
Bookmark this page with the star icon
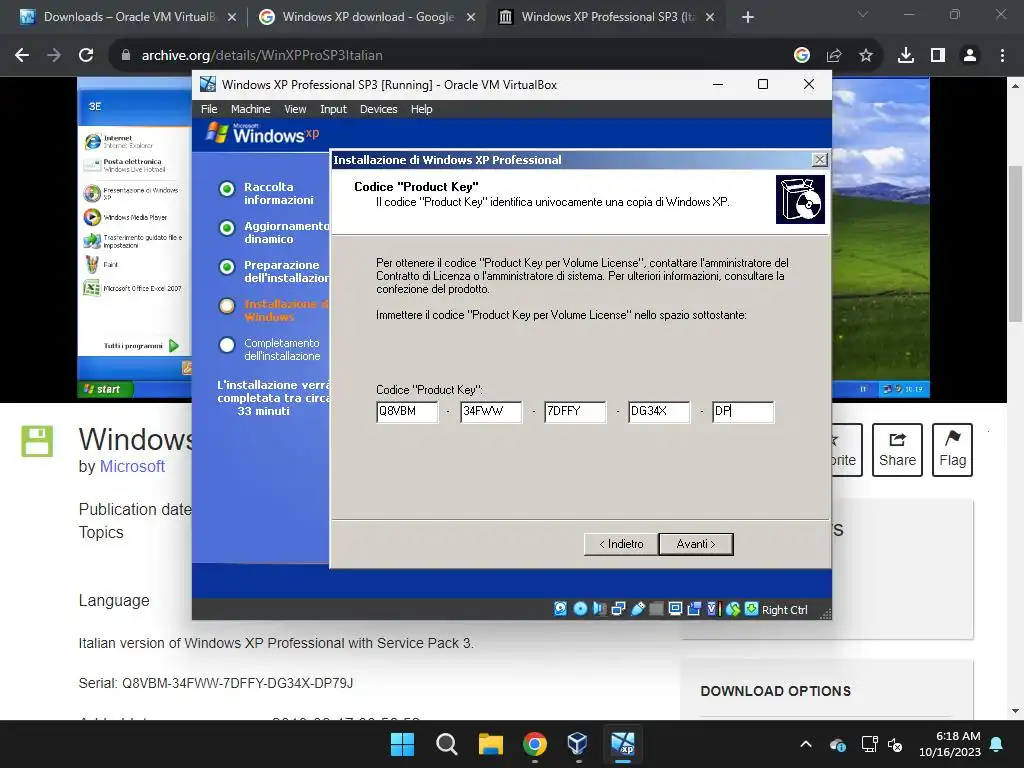866,55
